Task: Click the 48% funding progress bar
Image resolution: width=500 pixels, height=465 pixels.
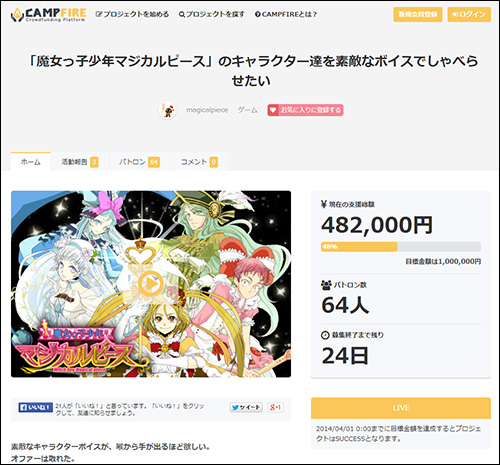Action: pyautogui.click(x=401, y=247)
